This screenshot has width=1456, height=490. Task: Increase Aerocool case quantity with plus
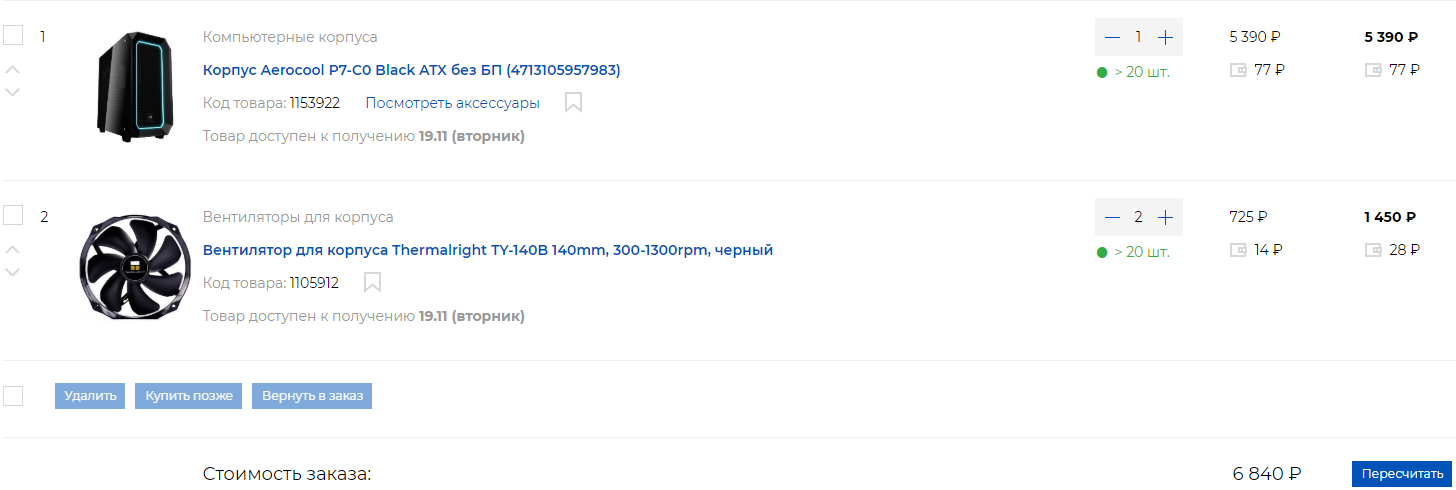tap(1165, 37)
